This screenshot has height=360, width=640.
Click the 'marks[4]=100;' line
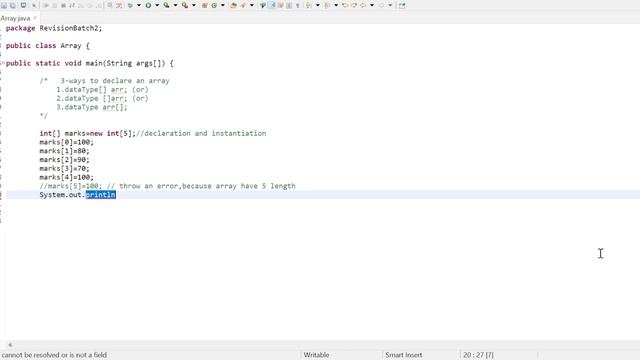tap(67, 177)
